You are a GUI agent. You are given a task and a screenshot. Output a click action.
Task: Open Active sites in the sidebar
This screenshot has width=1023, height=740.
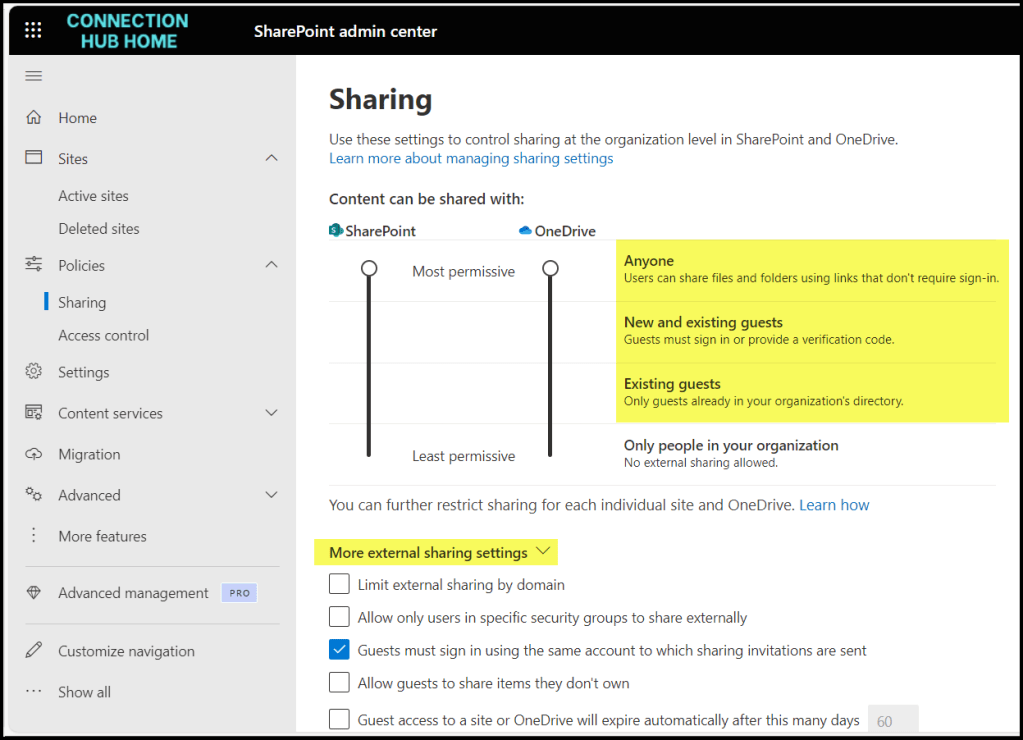(x=93, y=196)
